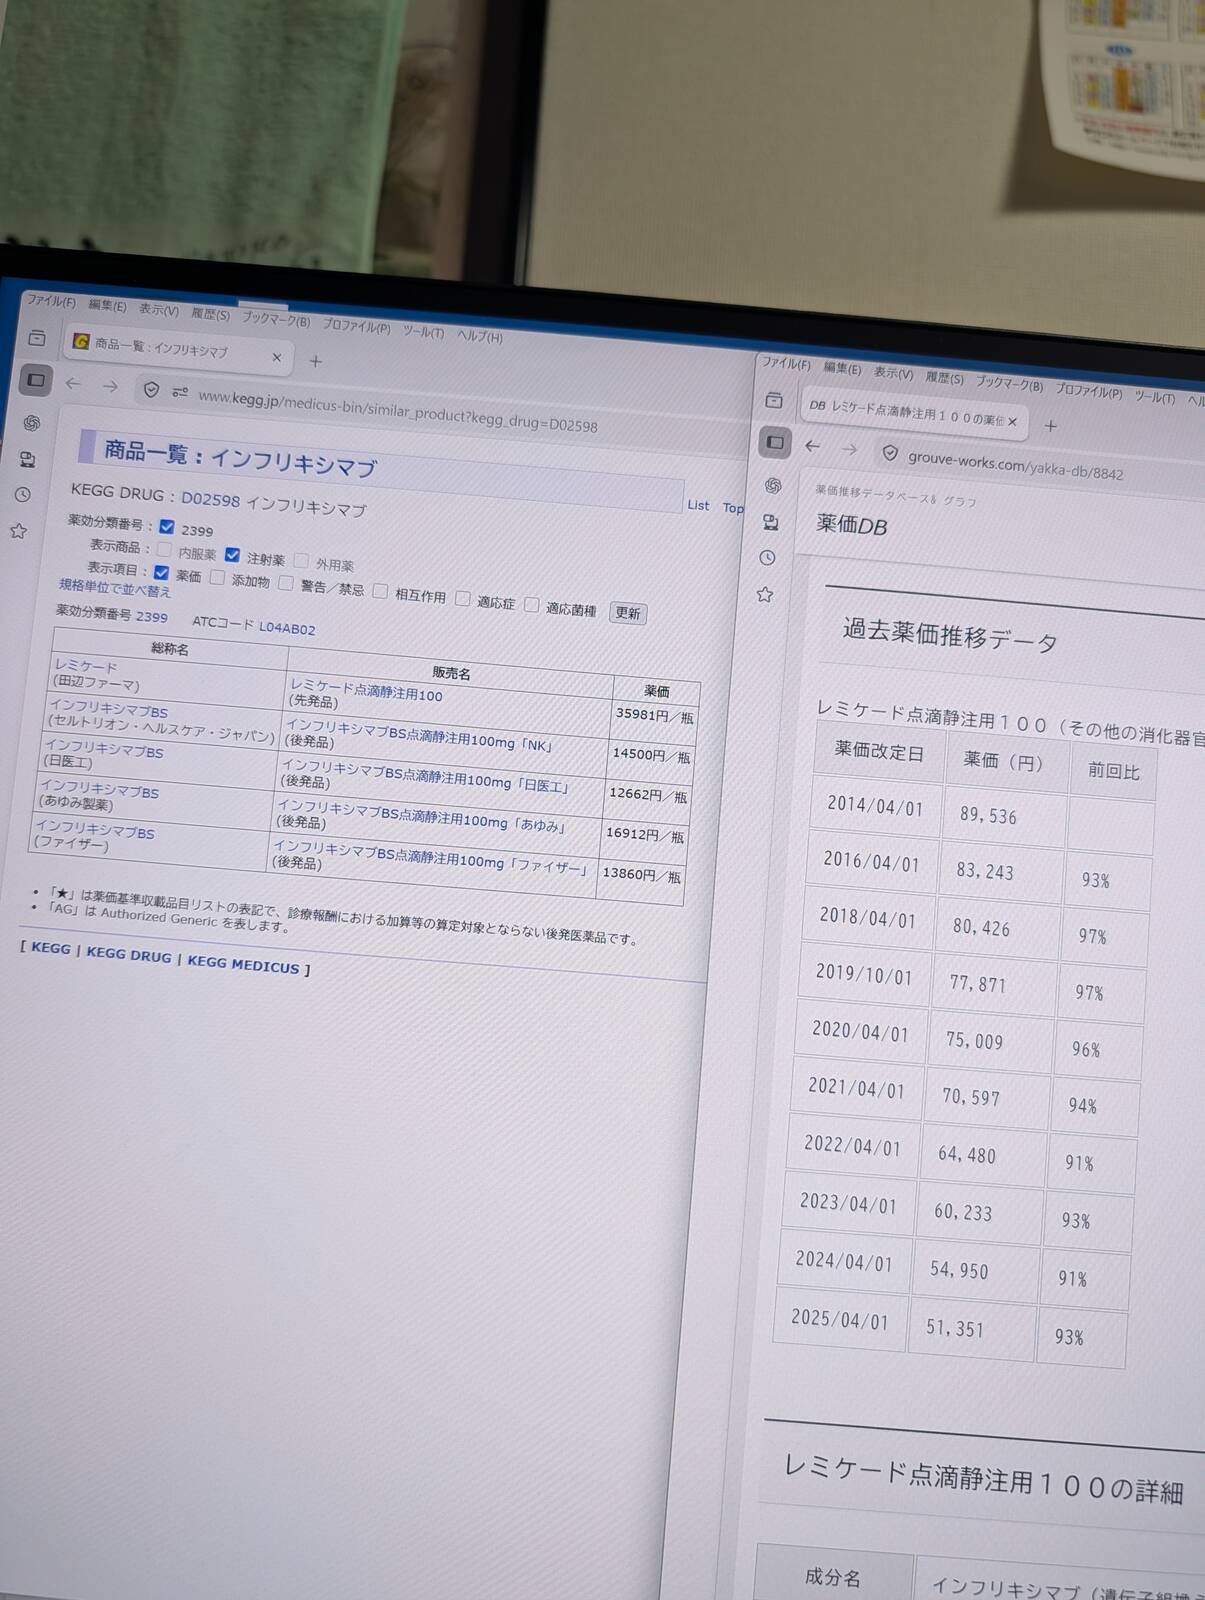This screenshot has height=1600, width=1205.
Task: Click the List link
Action: coord(698,505)
